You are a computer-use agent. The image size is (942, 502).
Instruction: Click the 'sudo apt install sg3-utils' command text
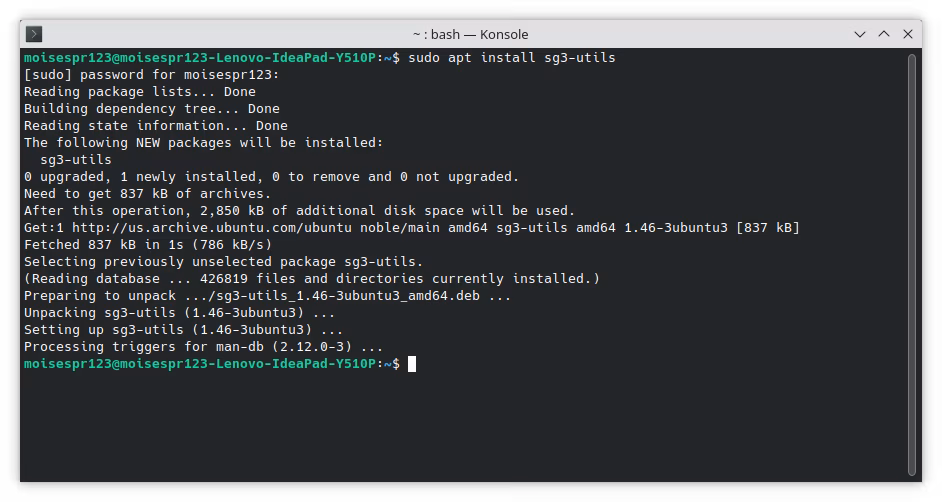click(512, 58)
